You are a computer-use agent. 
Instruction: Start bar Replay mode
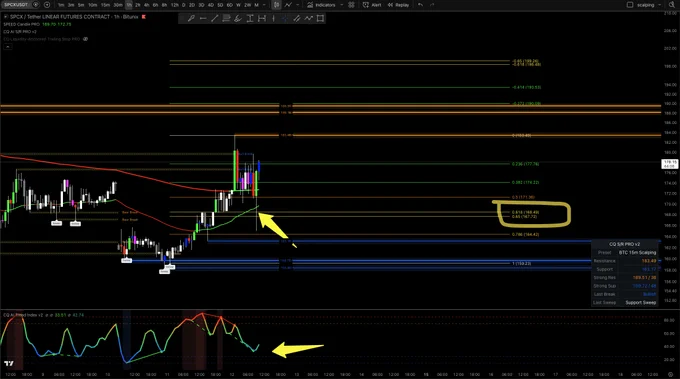[x=398, y=5]
